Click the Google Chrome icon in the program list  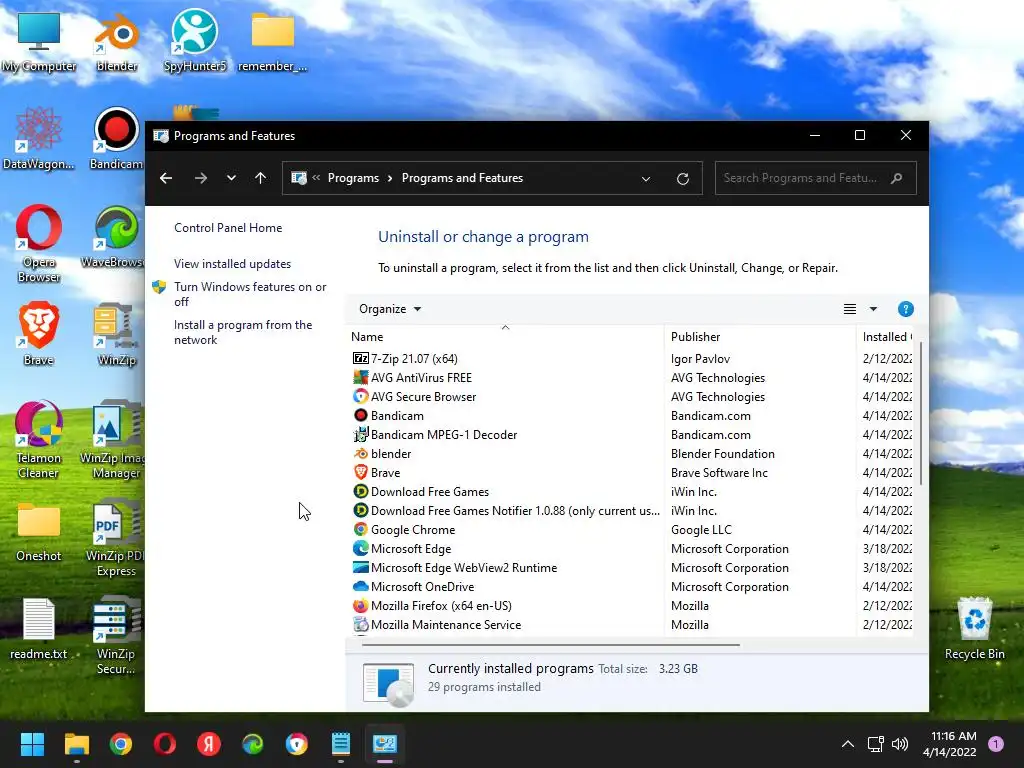click(360, 530)
